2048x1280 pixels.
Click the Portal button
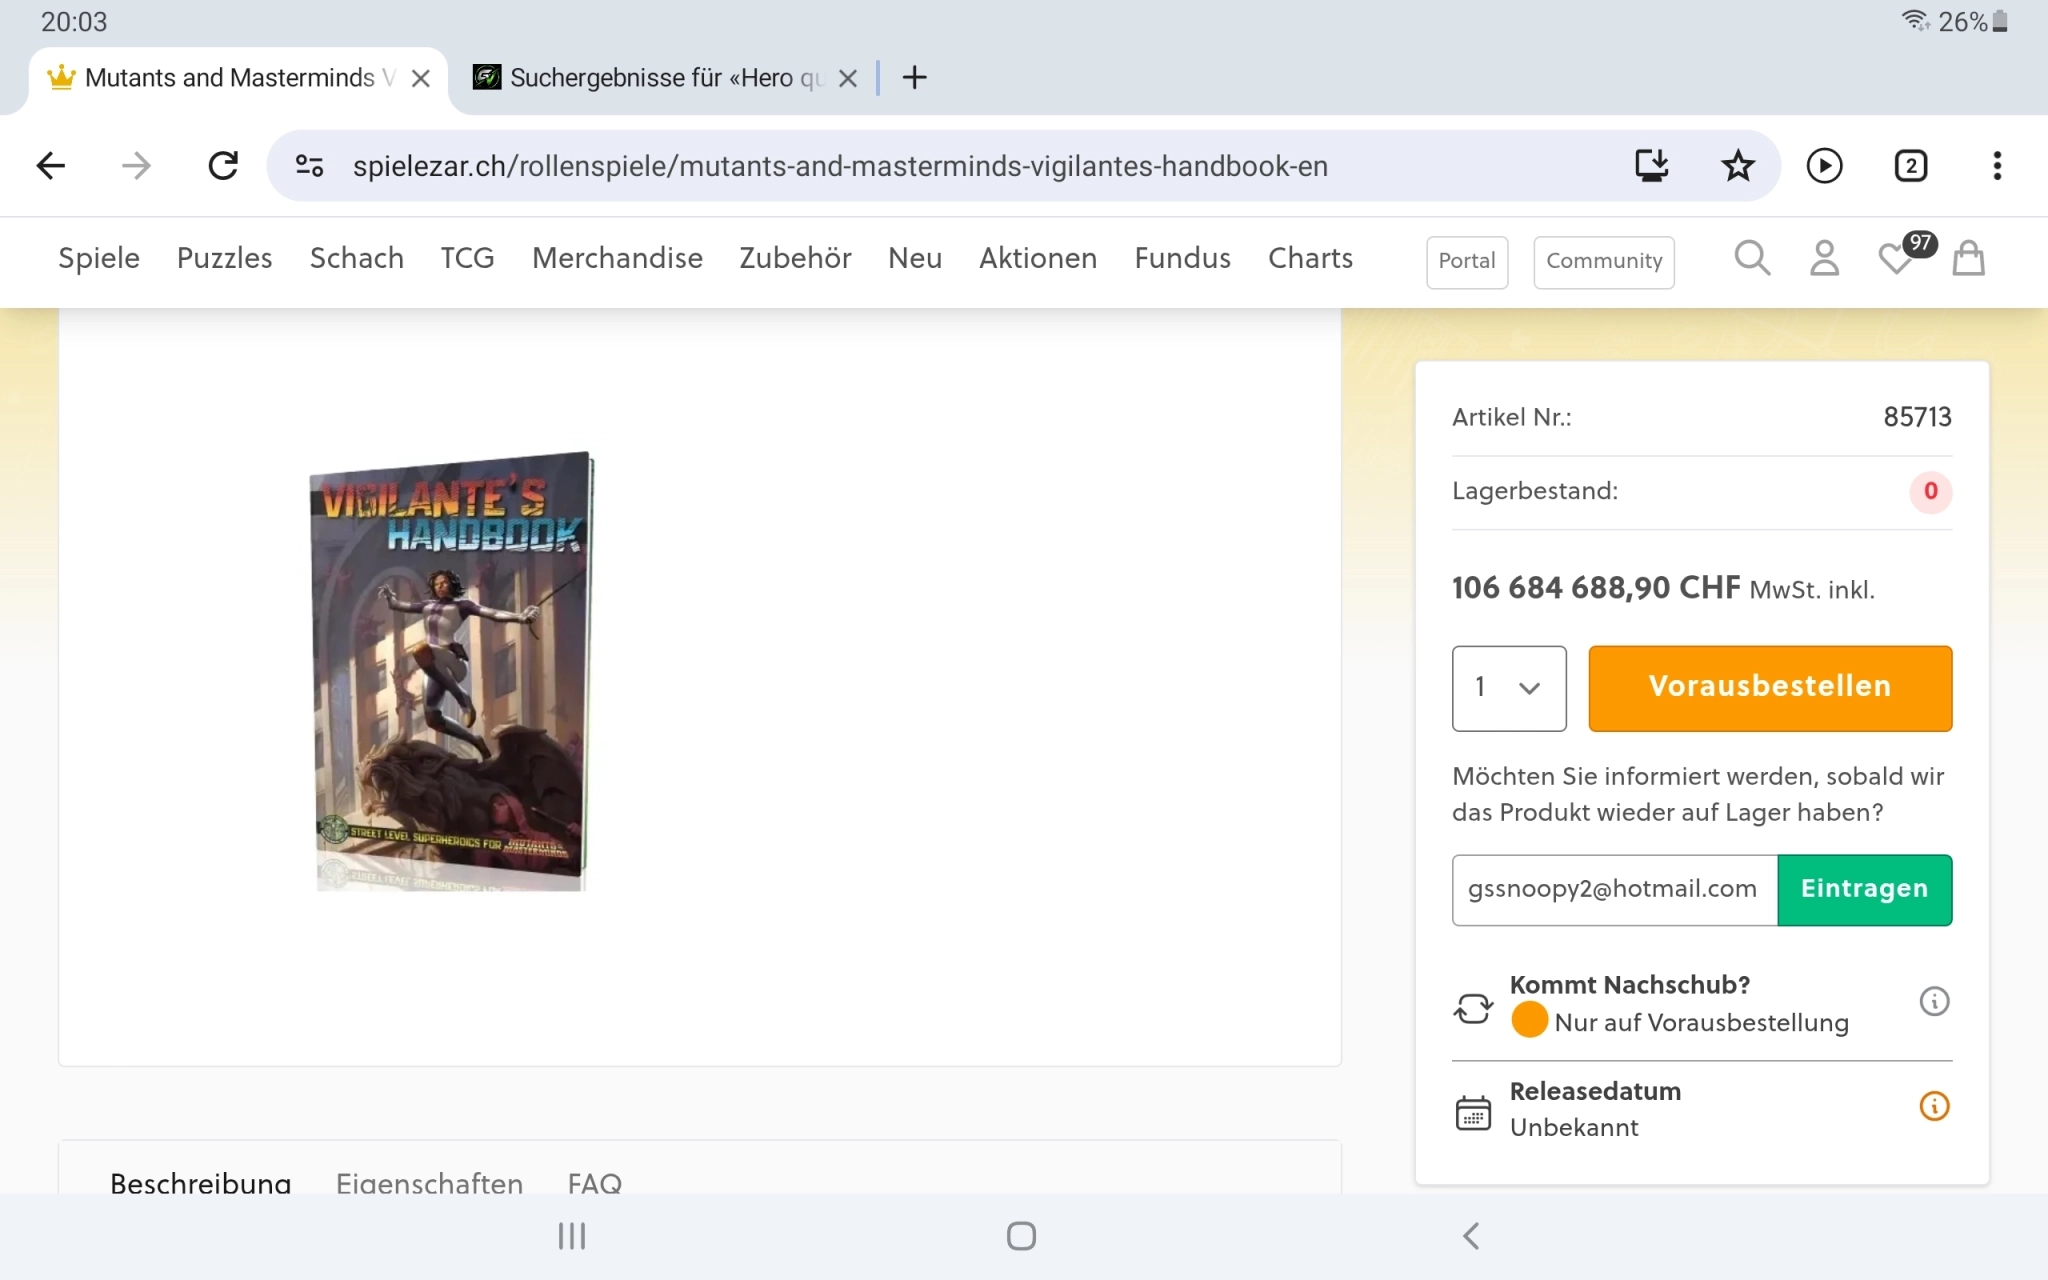click(x=1467, y=262)
